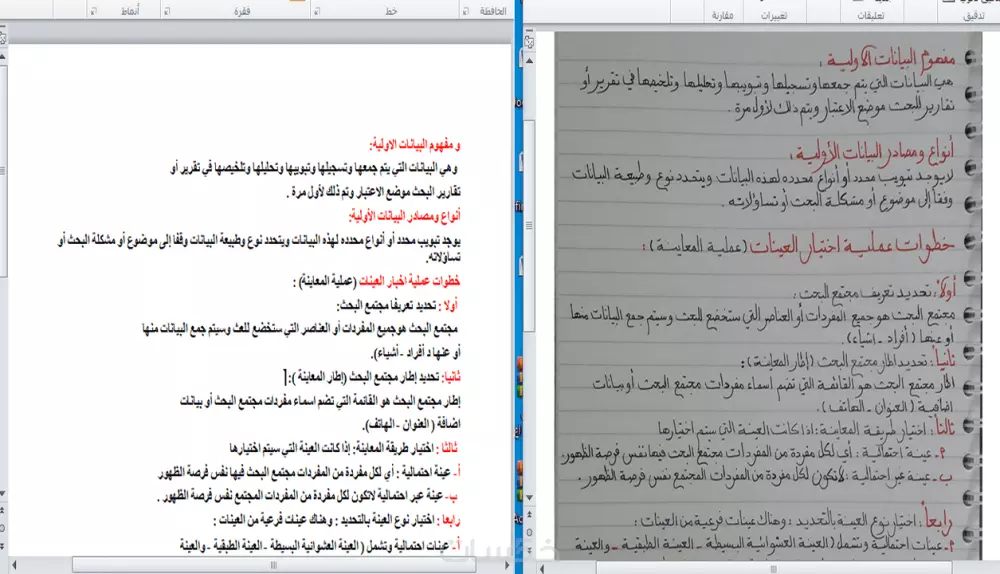The image size is (1000, 574).
Task: Click the scroll down arrow in left window
Action: tap(3, 494)
